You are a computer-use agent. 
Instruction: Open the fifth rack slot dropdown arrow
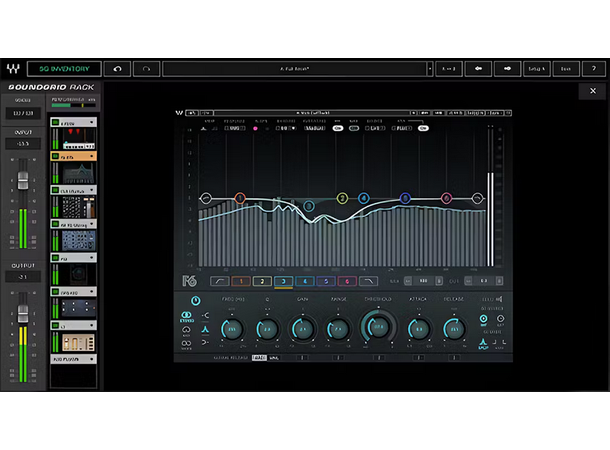[92, 257]
